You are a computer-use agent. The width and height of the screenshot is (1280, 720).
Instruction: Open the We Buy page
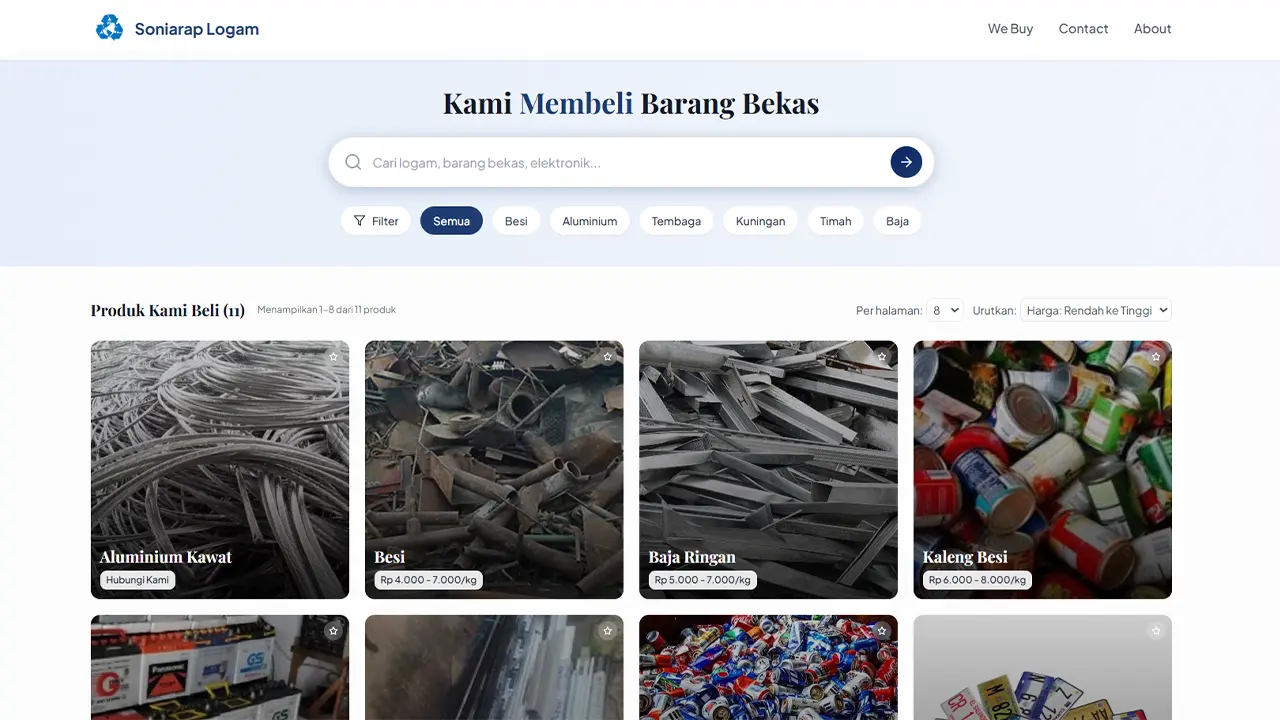coord(1010,29)
